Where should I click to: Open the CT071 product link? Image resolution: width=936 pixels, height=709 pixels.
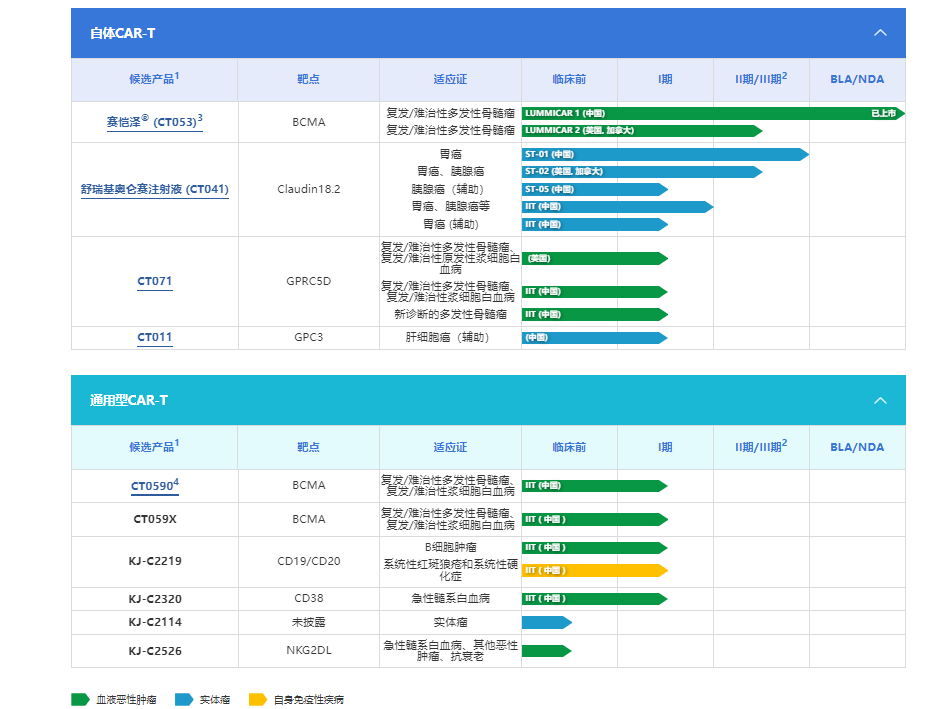point(154,281)
